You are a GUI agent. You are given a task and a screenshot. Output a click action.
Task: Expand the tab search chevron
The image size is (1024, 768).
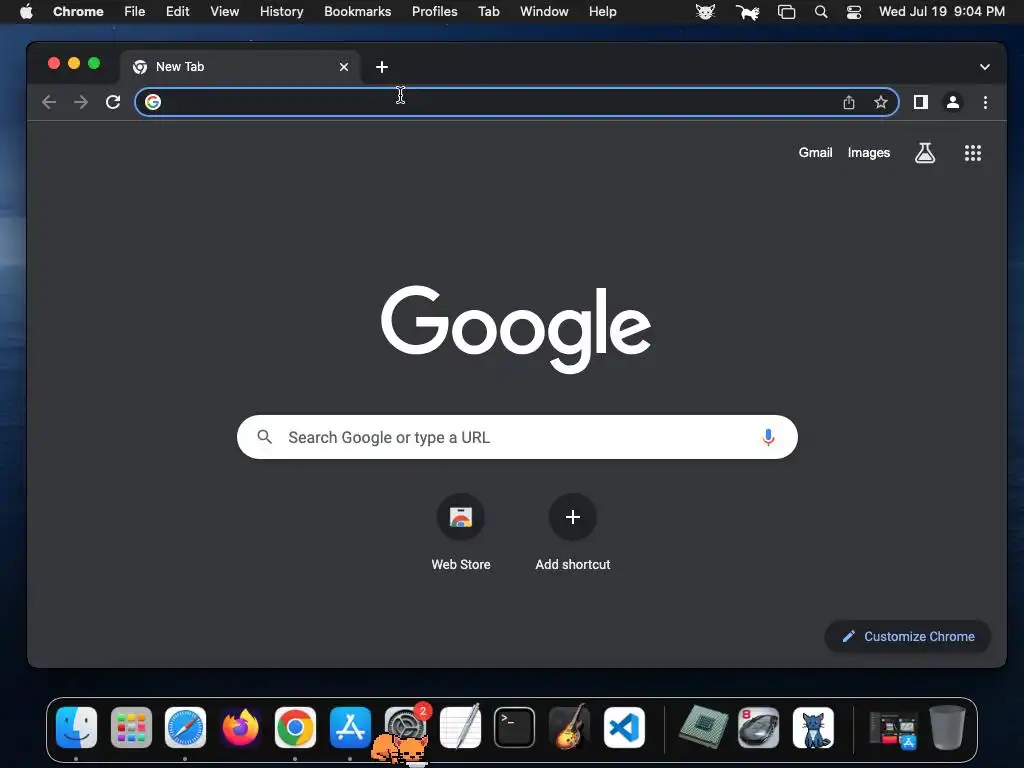pyautogui.click(x=984, y=67)
